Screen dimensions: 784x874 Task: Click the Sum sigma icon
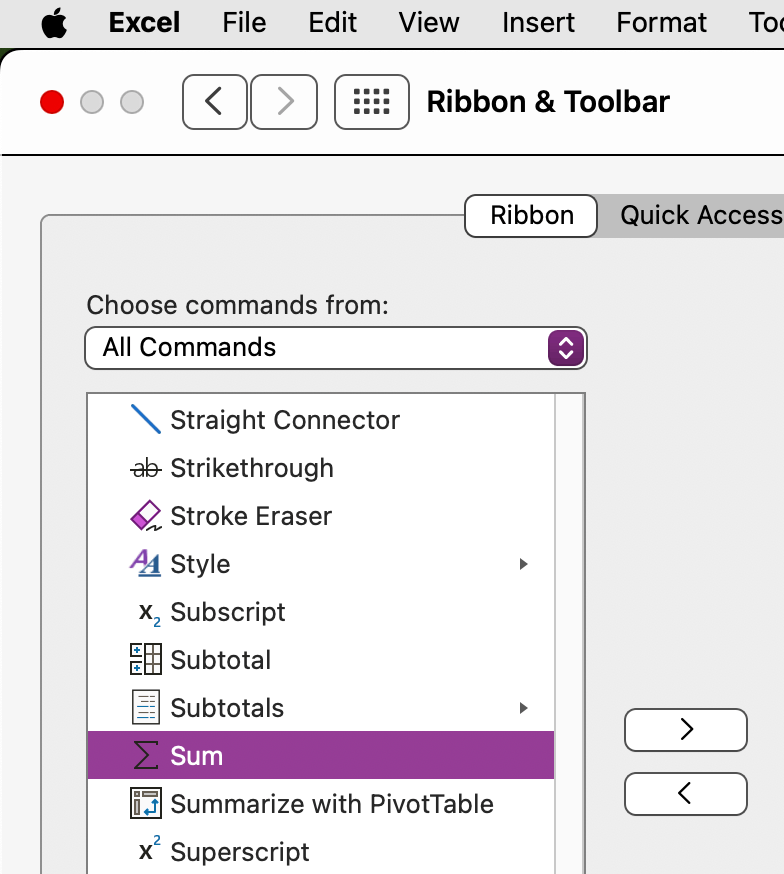pos(146,756)
